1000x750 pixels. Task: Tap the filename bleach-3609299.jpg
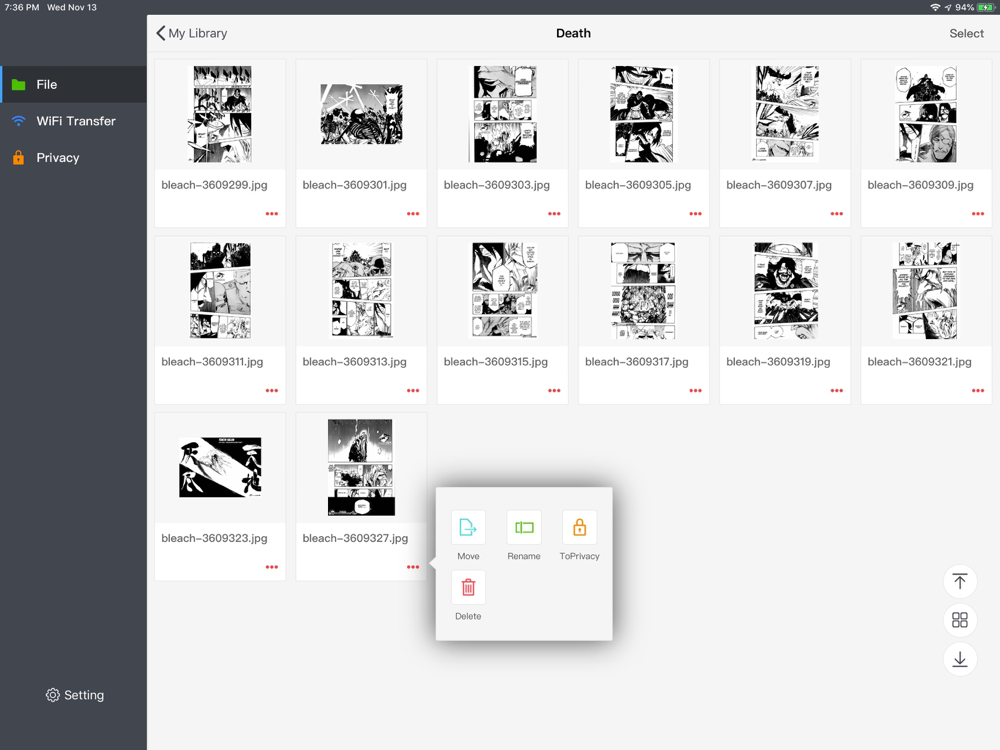coord(214,185)
